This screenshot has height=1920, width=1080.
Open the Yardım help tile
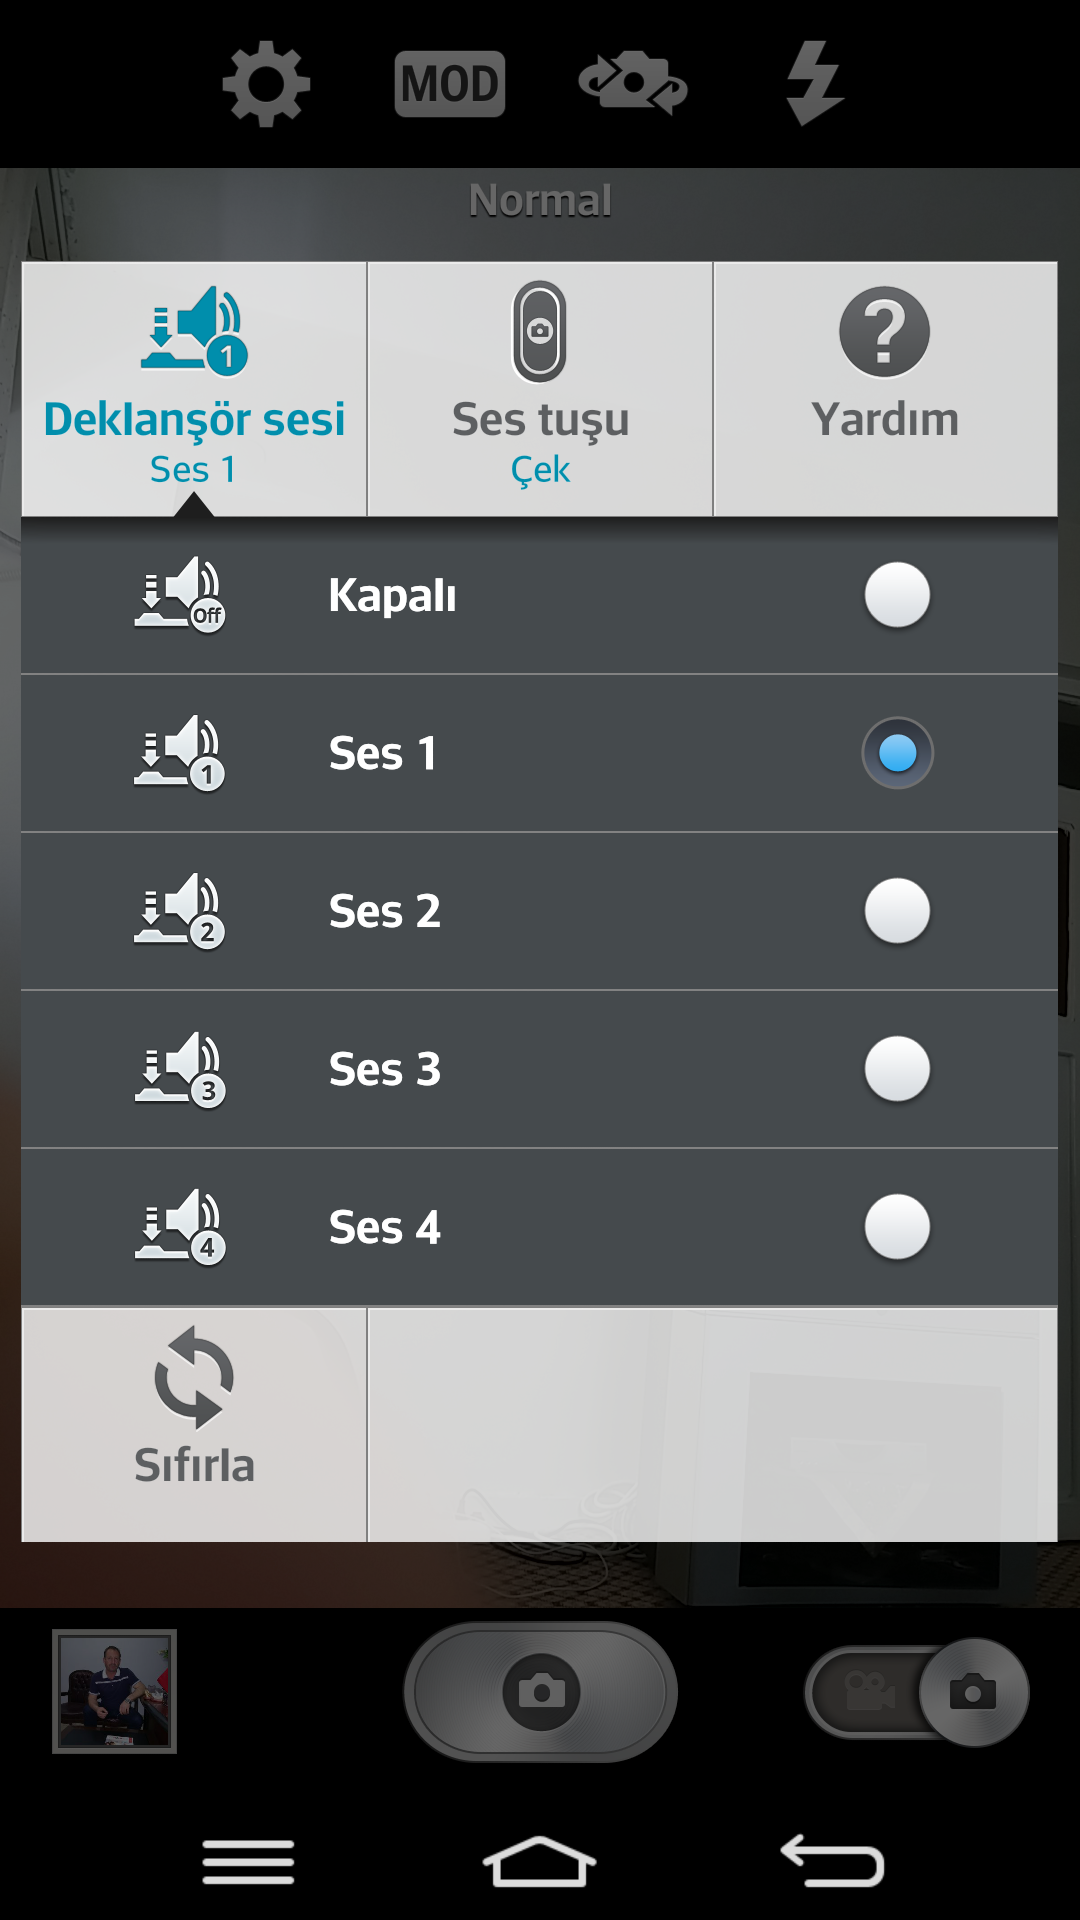coord(885,389)
